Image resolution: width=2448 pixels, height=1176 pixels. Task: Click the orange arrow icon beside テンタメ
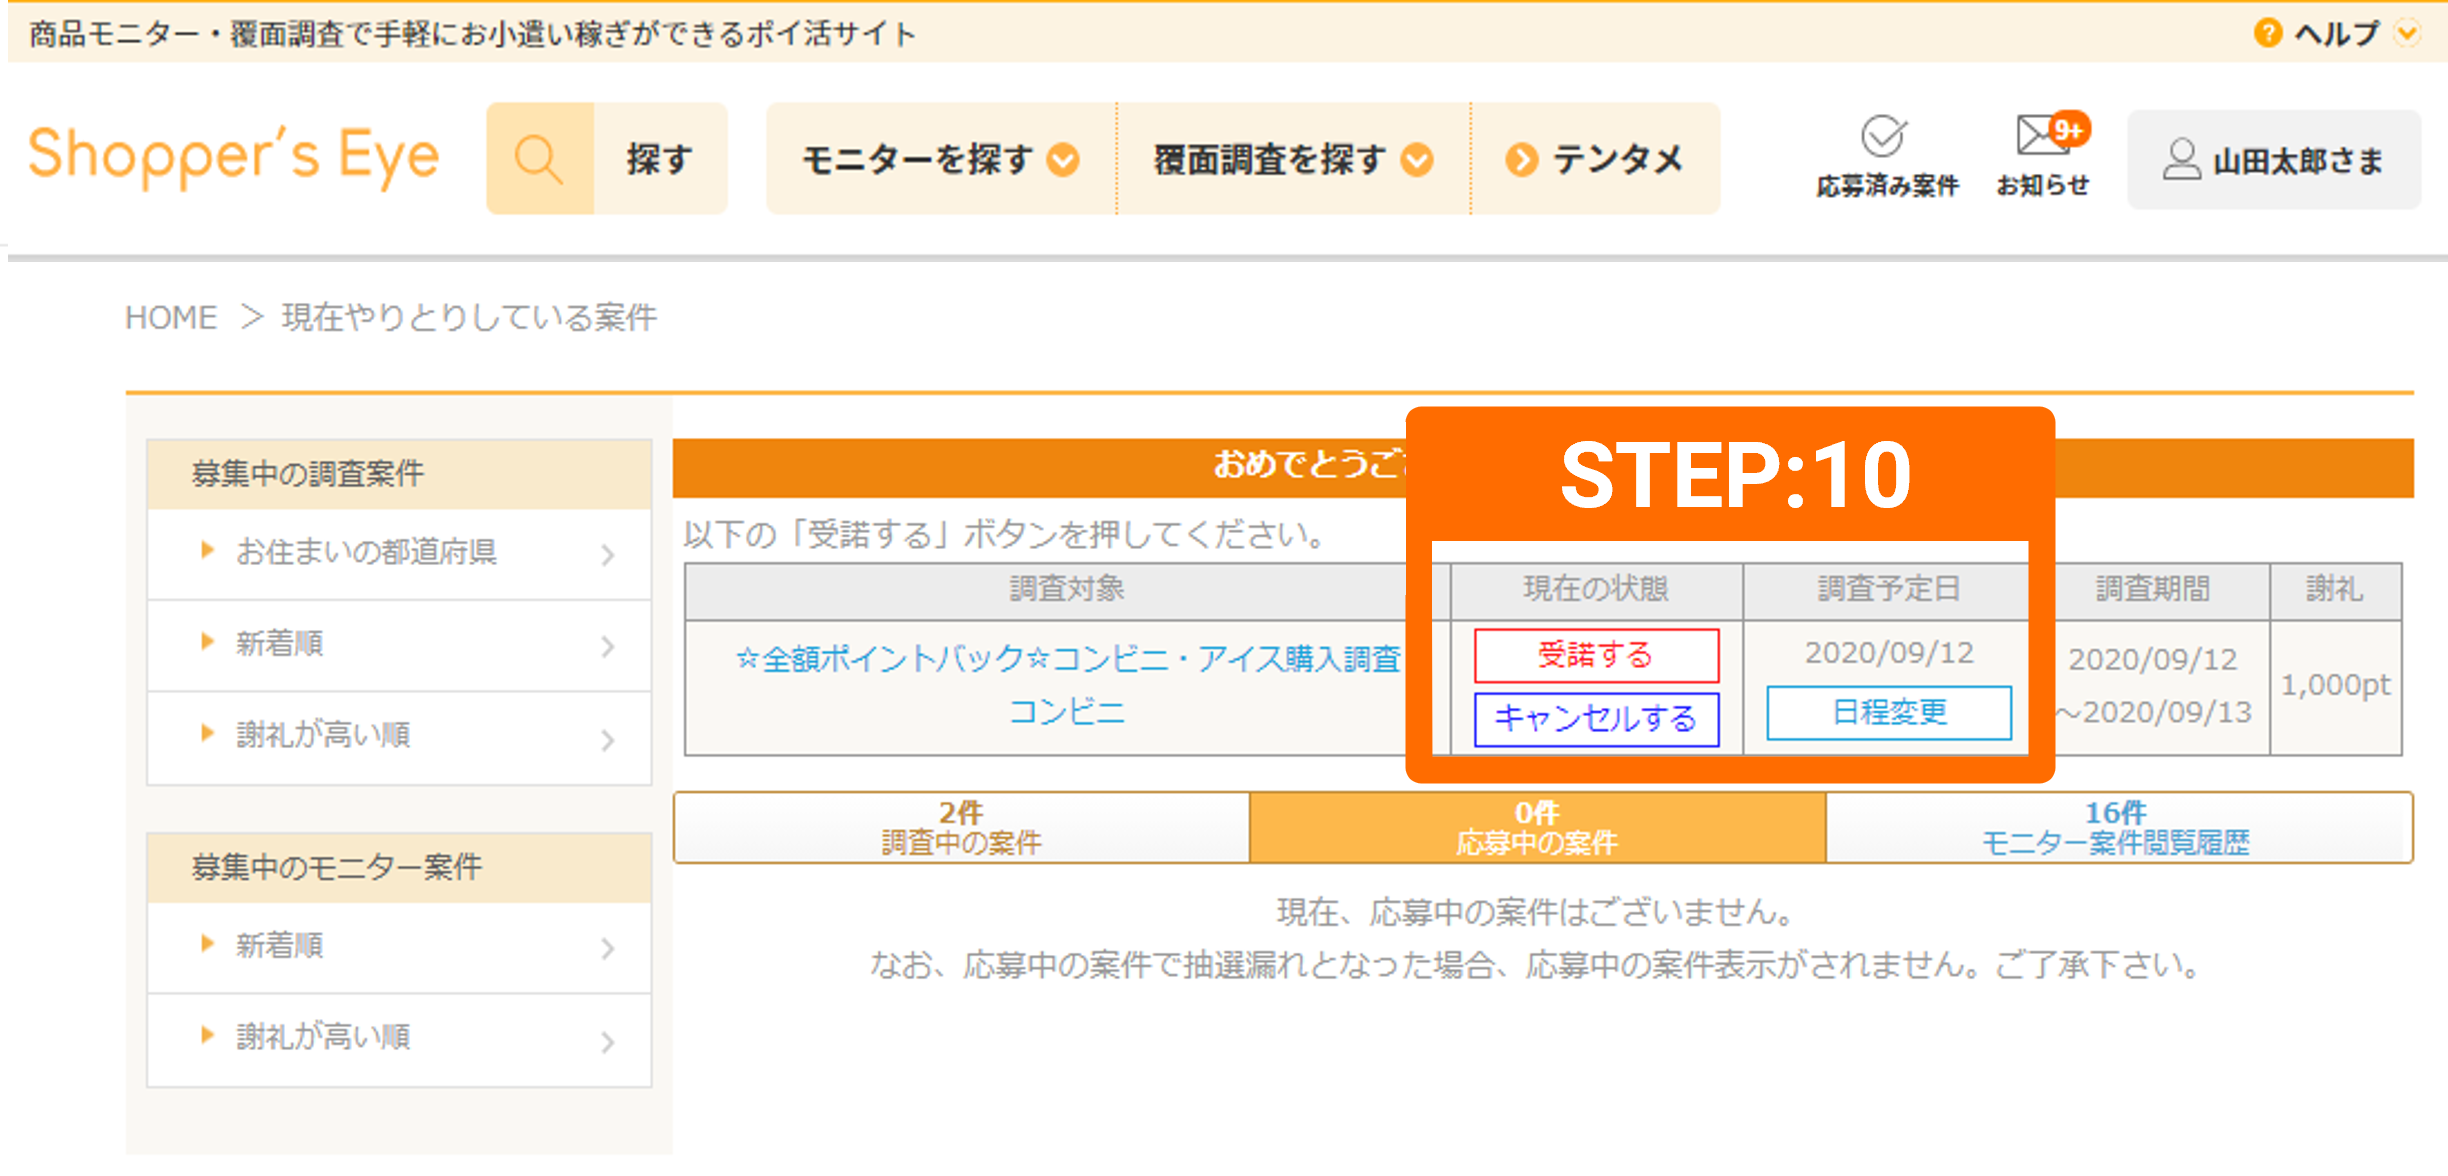tap(1521, 160)
